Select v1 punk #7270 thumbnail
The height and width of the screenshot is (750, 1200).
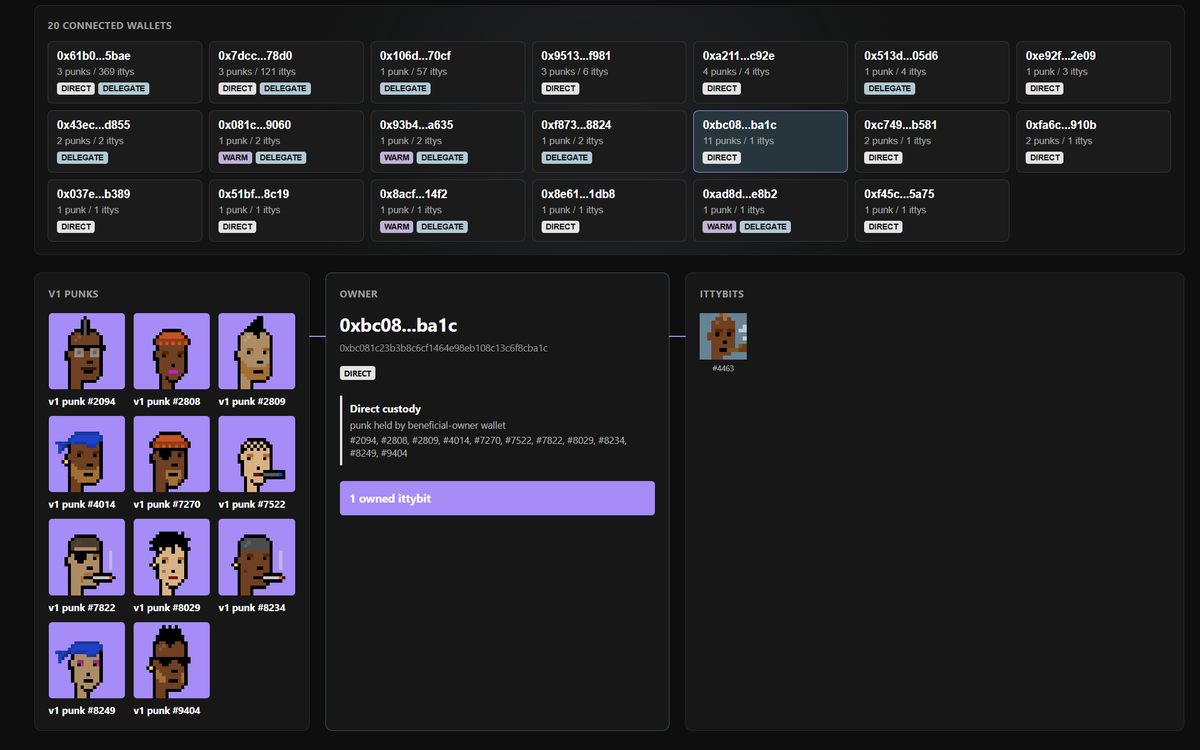tap(172, 454)
